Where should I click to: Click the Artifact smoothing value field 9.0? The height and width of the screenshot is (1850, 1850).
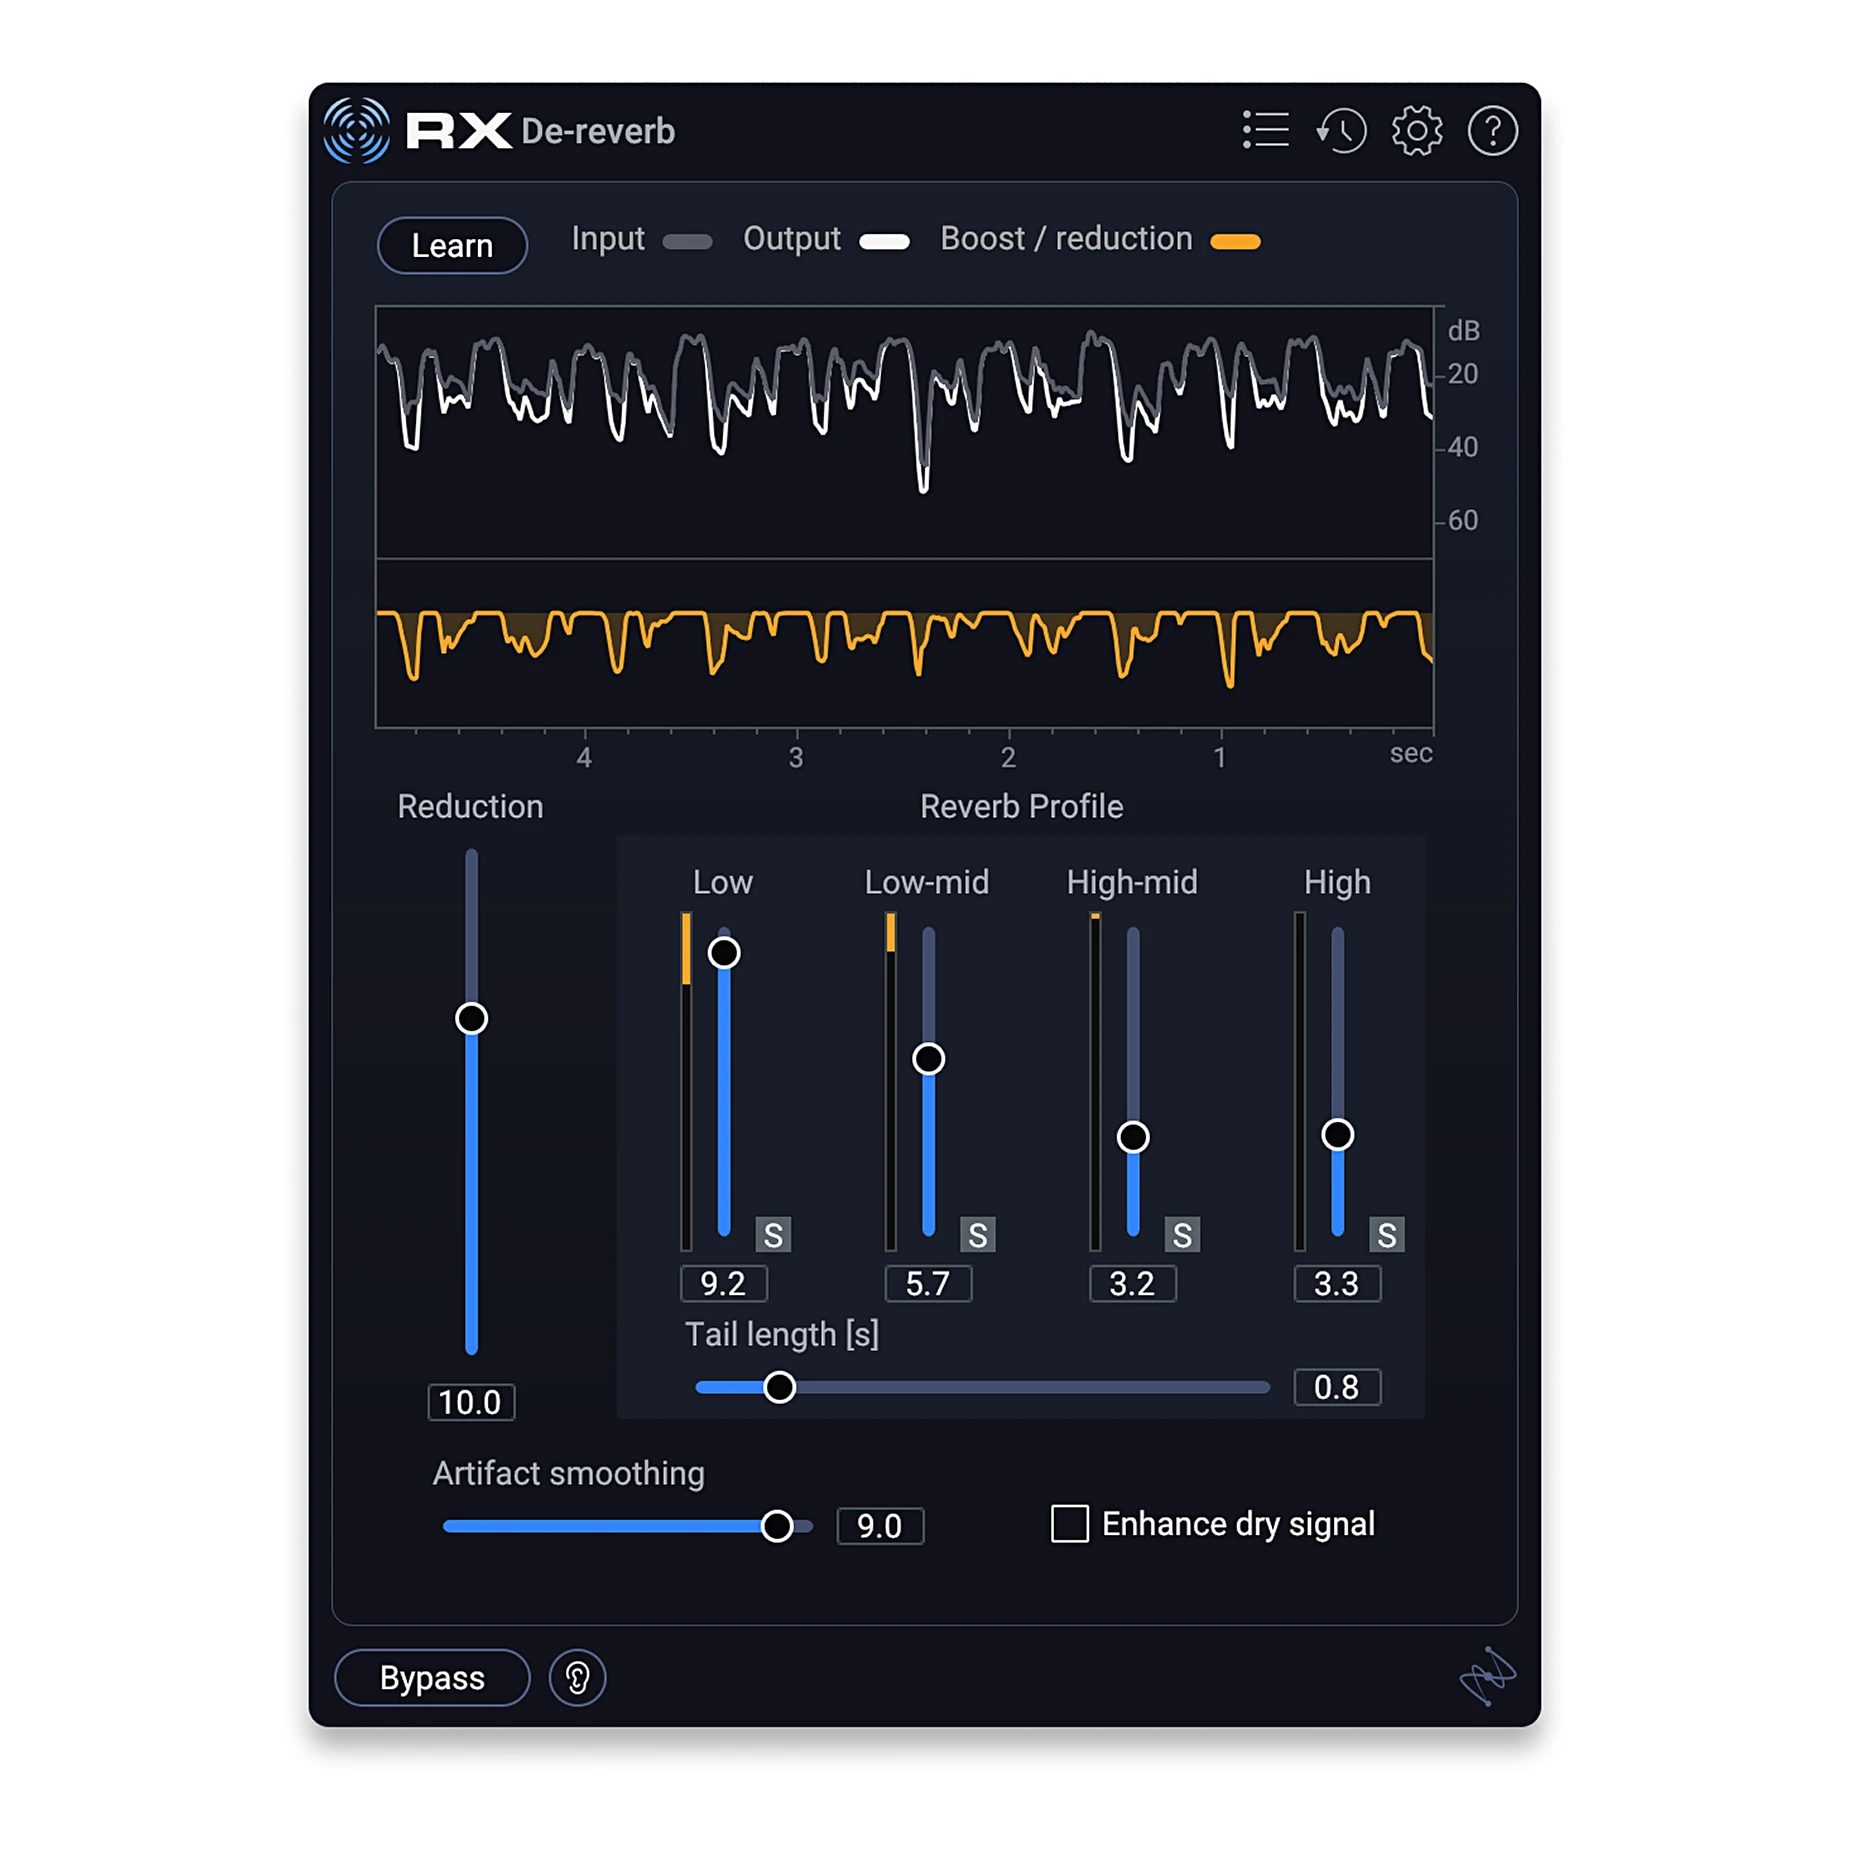click(880, 1526)
